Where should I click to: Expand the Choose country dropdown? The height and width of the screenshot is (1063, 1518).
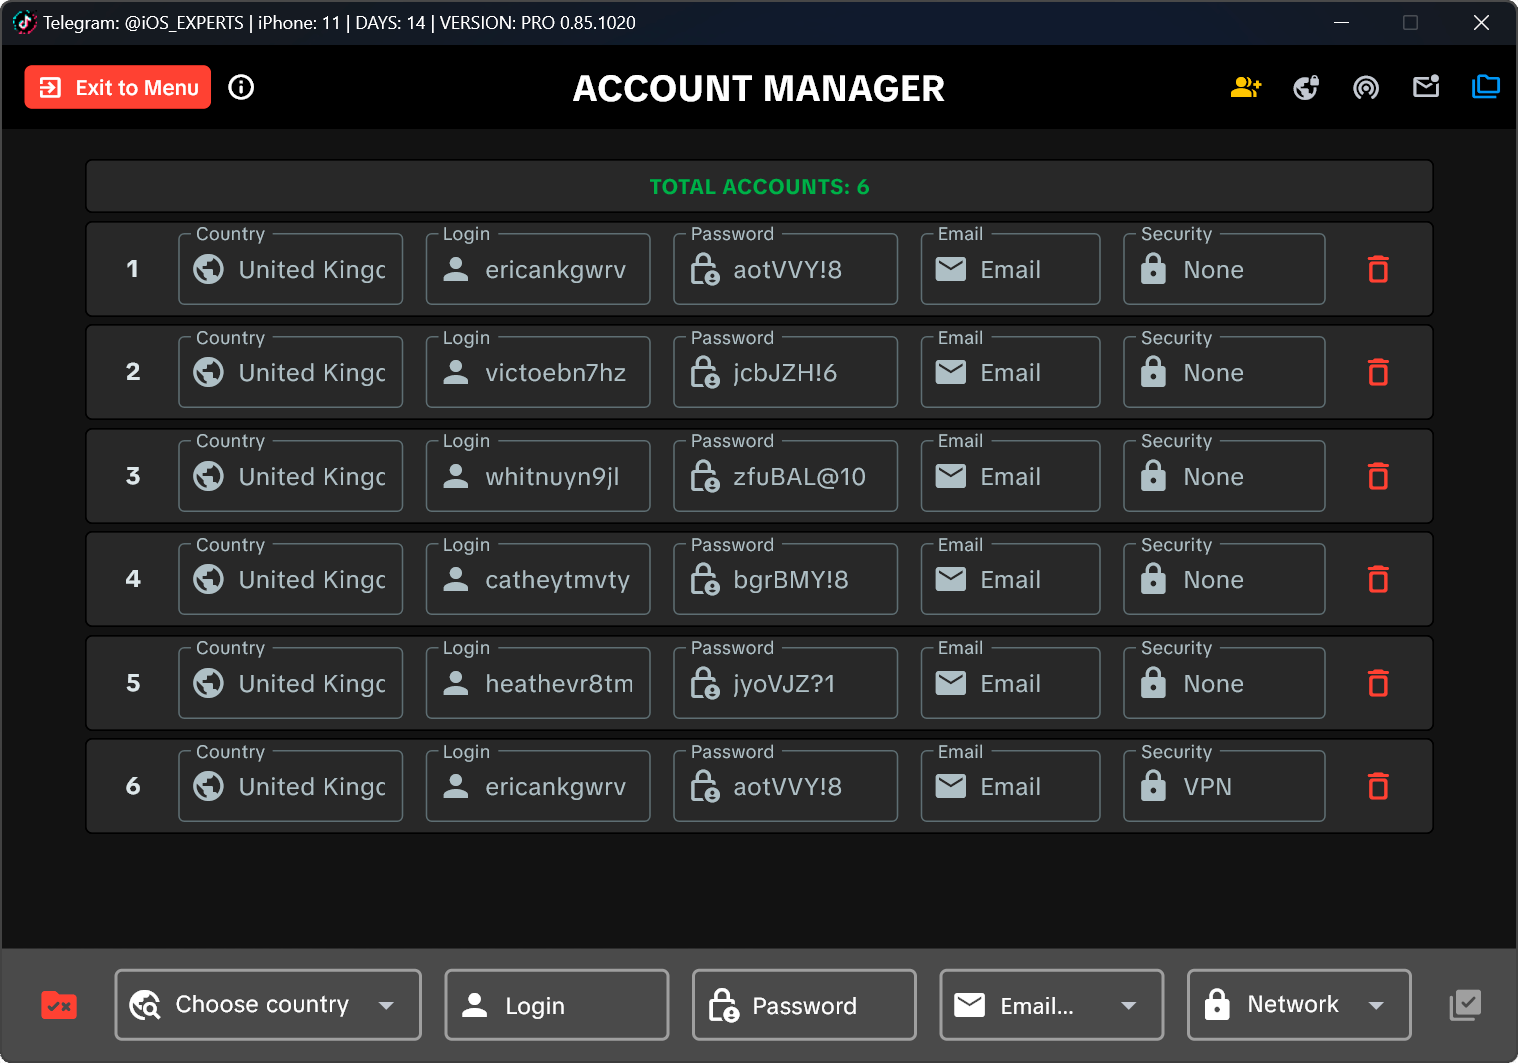[268, 1005]
